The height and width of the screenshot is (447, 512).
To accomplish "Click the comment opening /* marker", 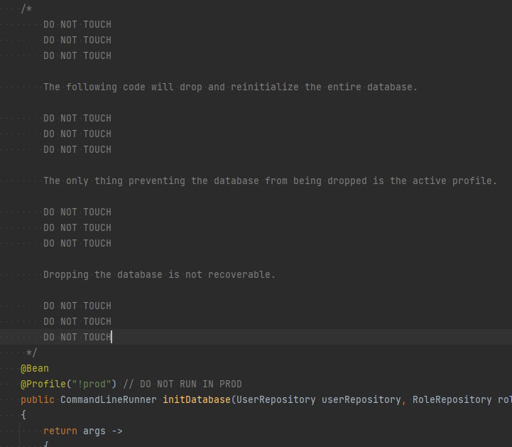I will pyautogui.click(x=26, y=9).
